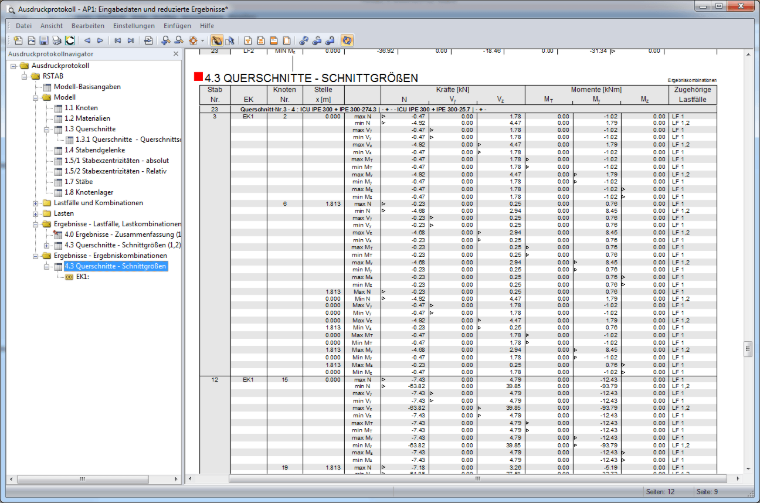Click page icon with orange down arrow
The height and width of the screenshot is (503, 760).
[x=248, y=41]
